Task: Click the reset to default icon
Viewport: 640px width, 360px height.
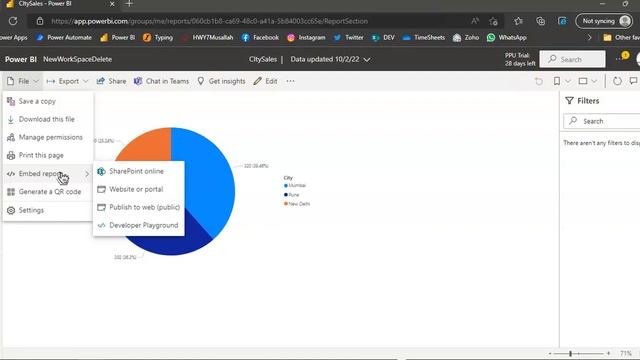Action: tap(539, 81)
